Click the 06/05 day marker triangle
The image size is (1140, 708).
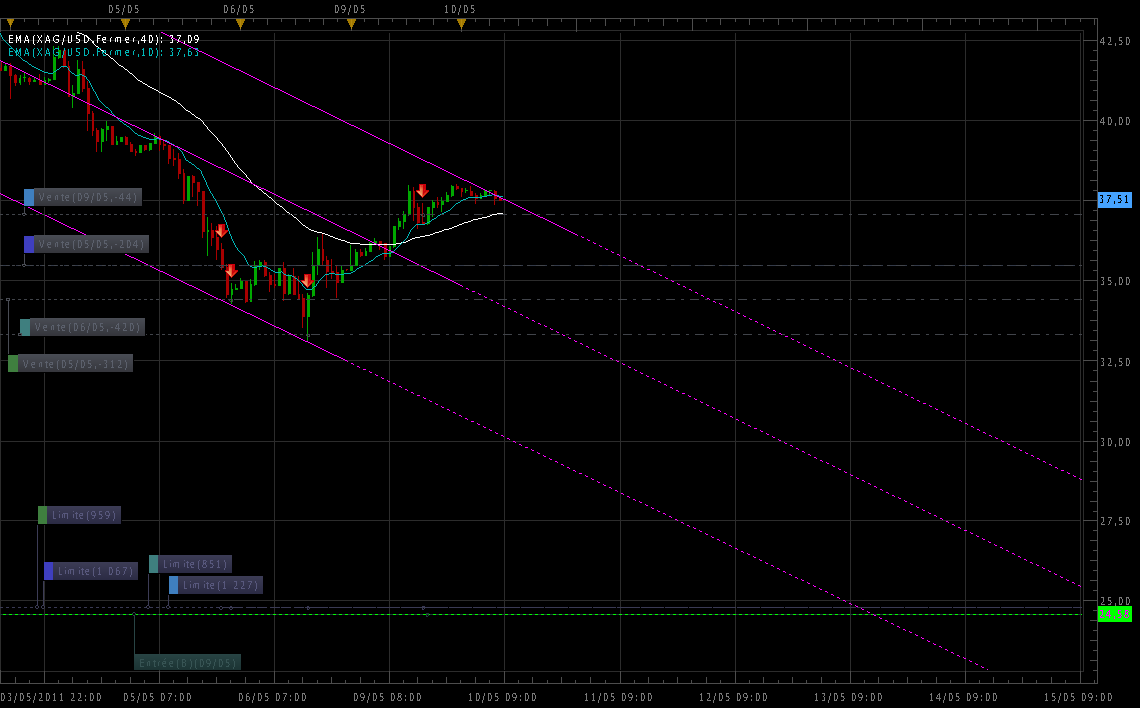point(240,24)
